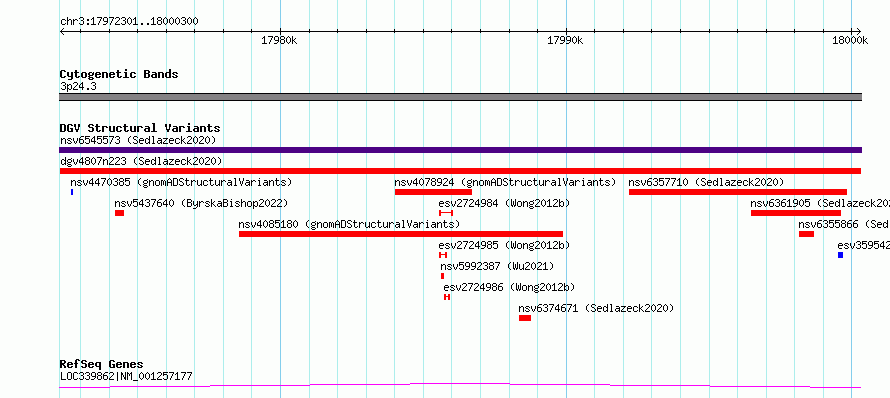Select the esv2724984 variant glyph
The width and height of the screenshot is (890, 398).
click(x=446, y=213)
